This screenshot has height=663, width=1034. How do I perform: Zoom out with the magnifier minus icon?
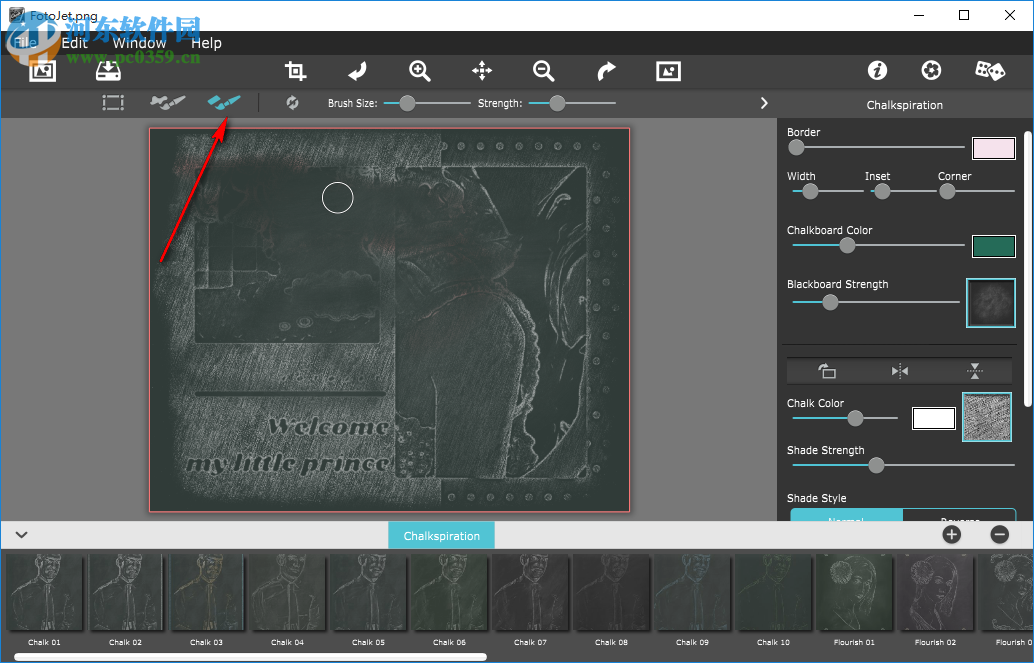(x=543, y=71)
